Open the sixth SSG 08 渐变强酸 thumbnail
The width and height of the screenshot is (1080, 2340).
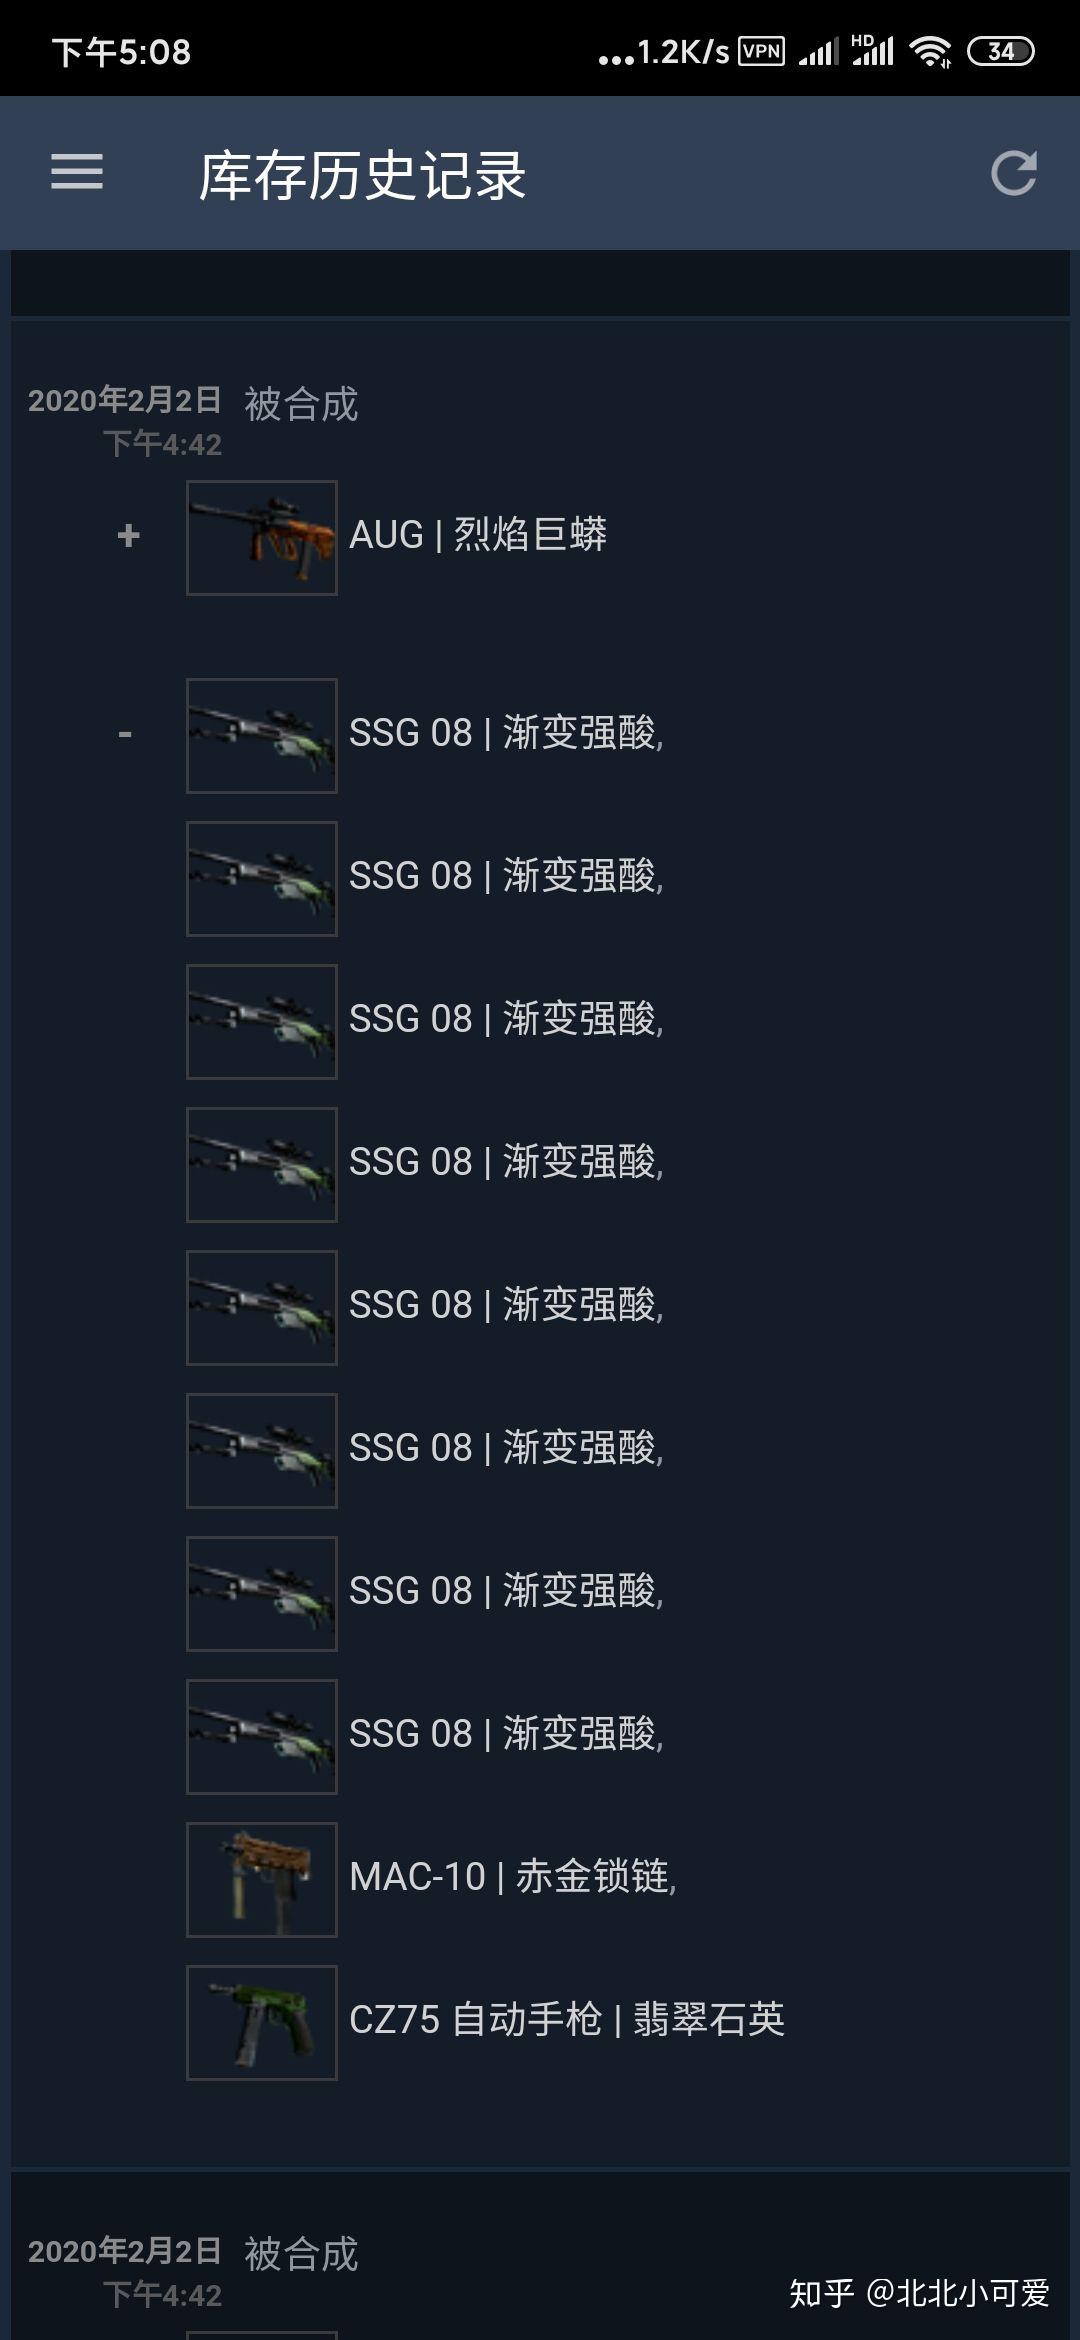(262, 1451)
